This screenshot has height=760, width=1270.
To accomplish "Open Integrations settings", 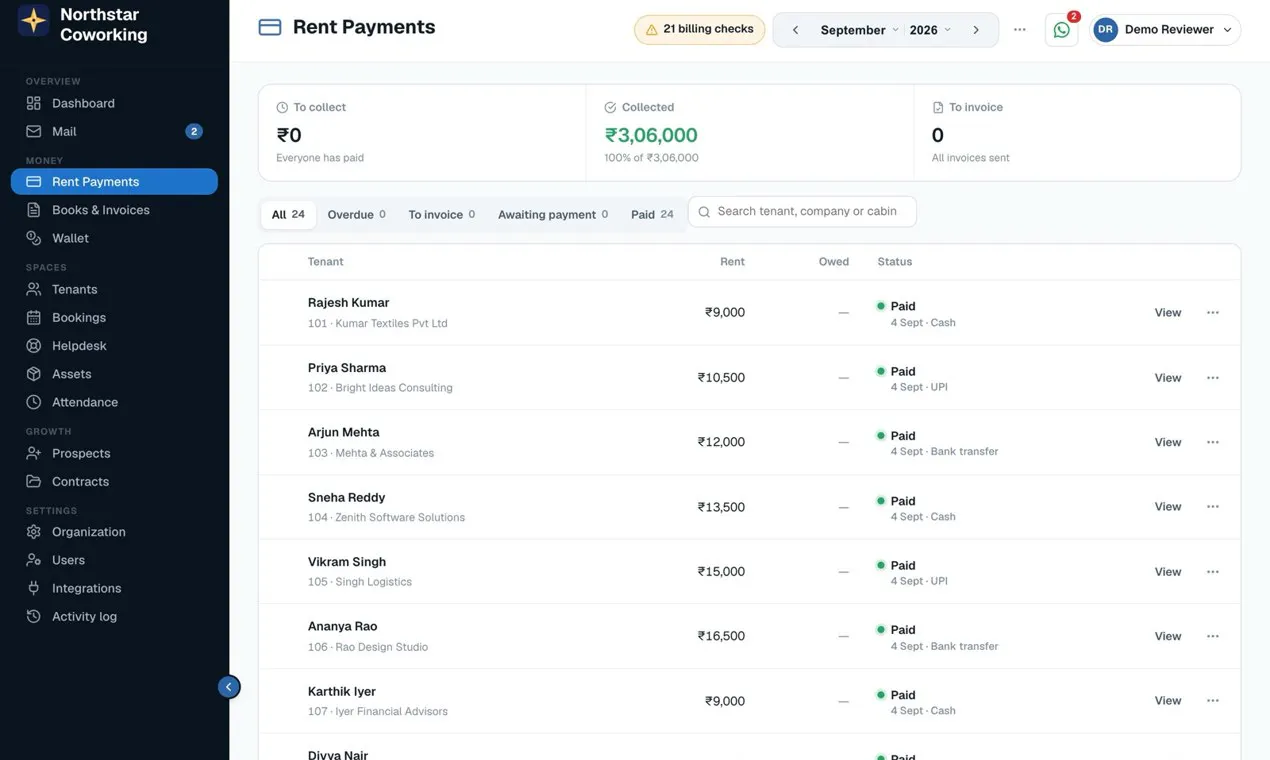I will pyautogui.click(x=114, y=588).
